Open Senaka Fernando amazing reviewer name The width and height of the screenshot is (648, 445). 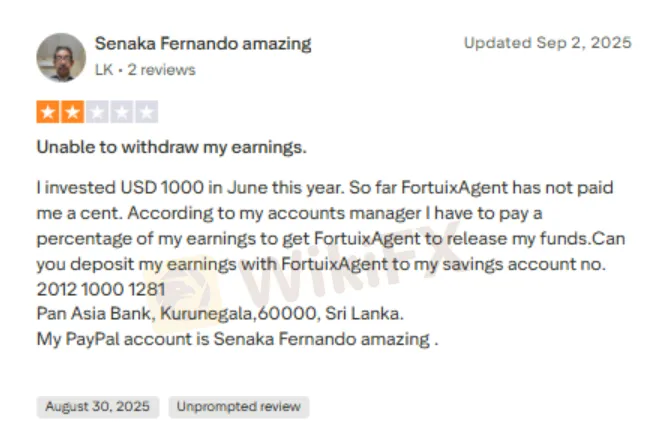[x=203, y=43]
